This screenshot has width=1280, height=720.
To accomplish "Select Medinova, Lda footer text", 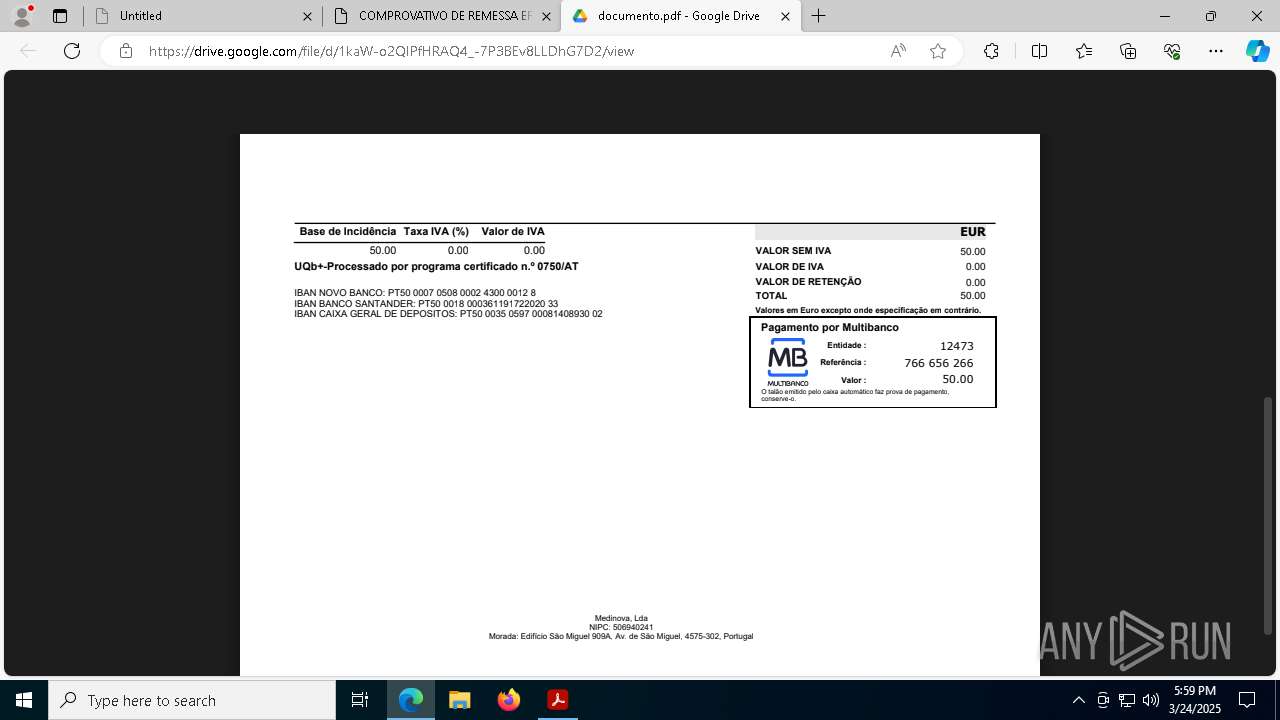I will [x=621, y=618].
